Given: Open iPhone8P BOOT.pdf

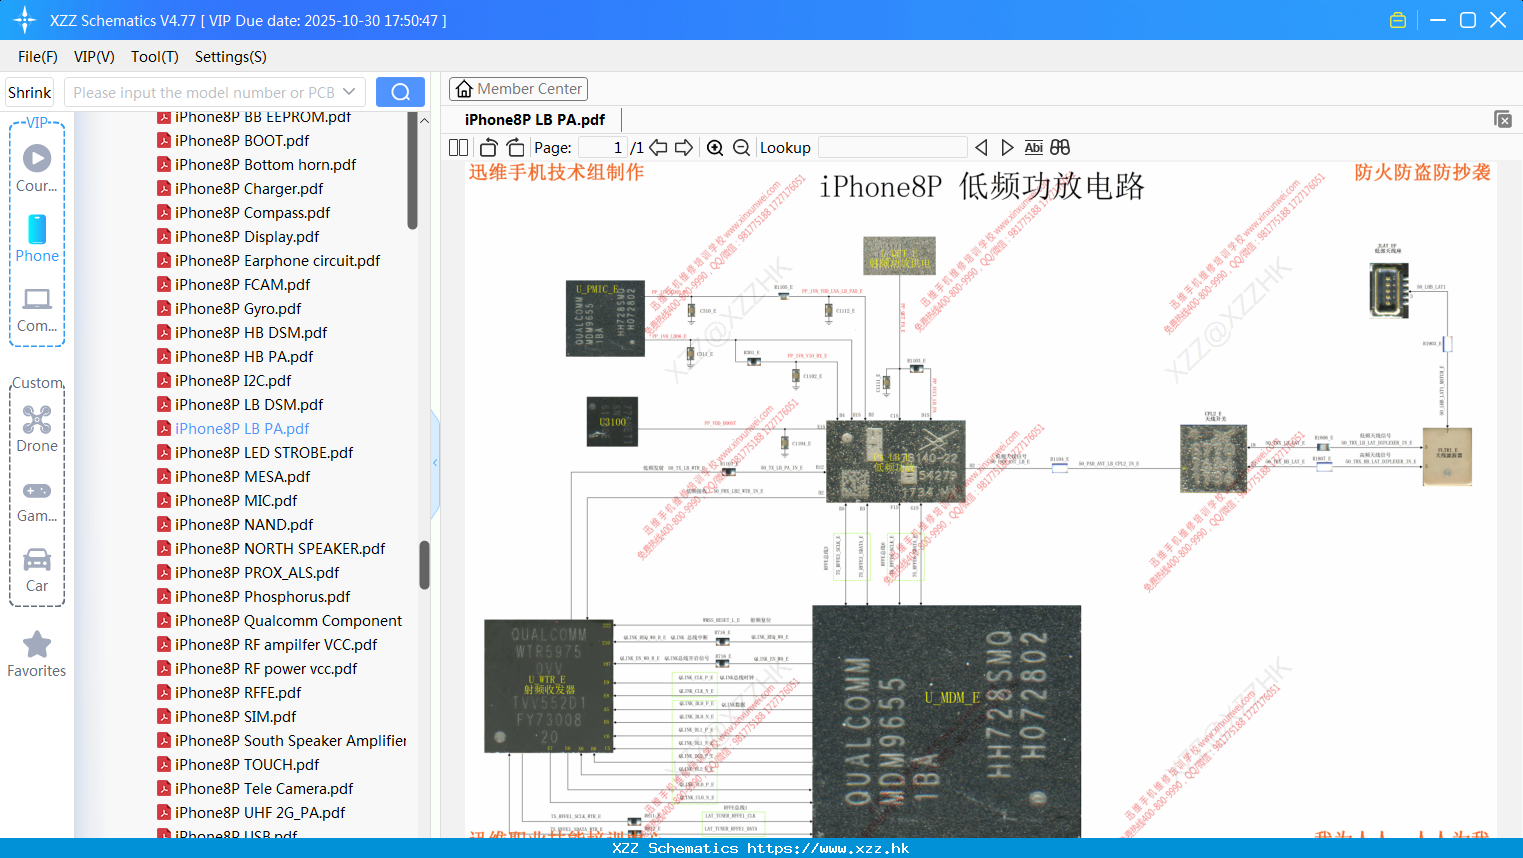Looking at the screenshot, I should click(242, 140).
